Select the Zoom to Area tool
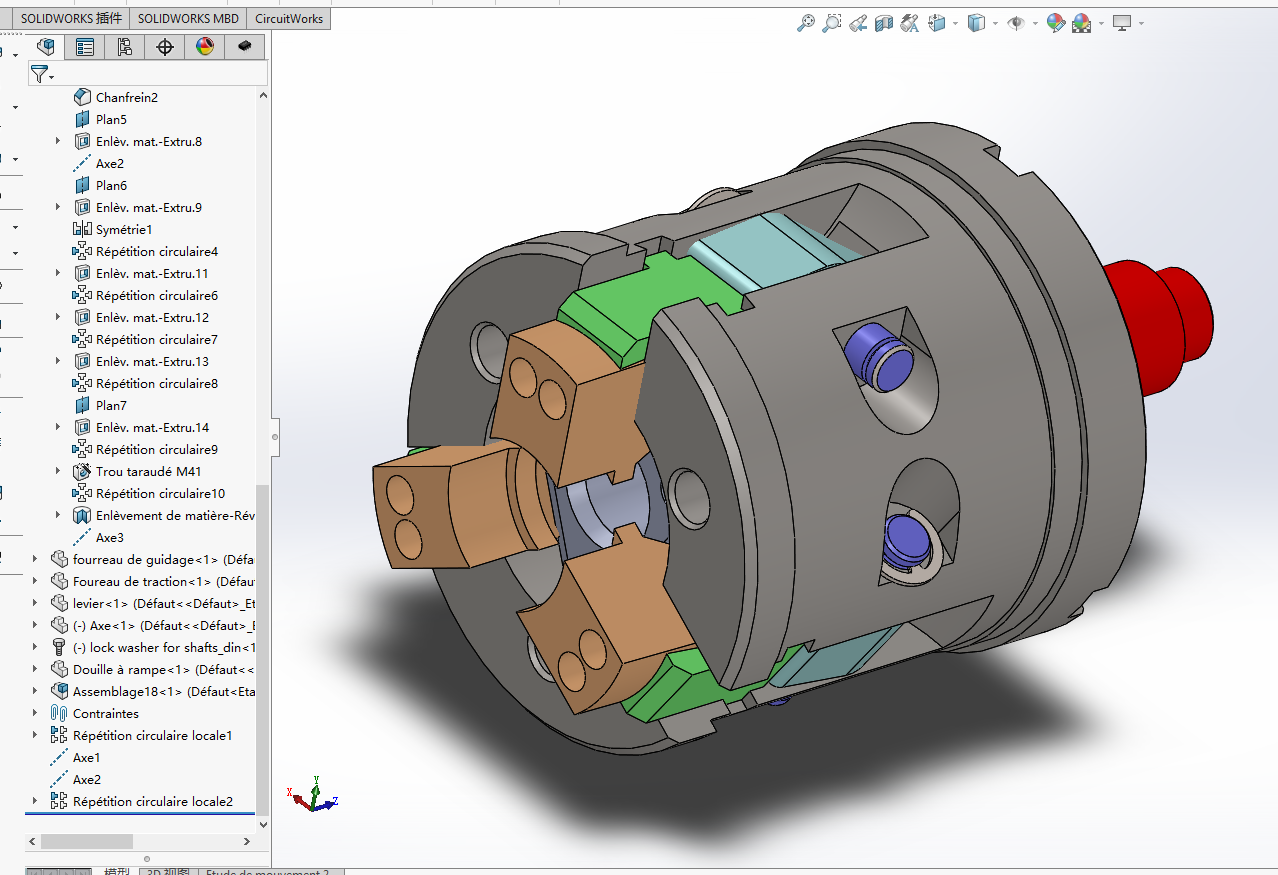The height and width of the screenshot is (875, 1278). [x=832, y=23]
